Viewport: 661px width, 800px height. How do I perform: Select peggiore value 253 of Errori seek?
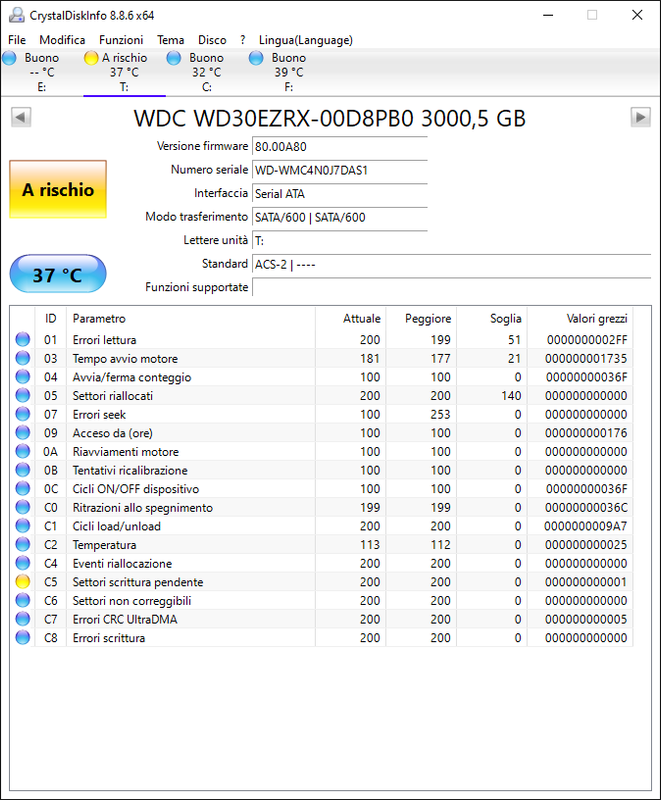441,414
